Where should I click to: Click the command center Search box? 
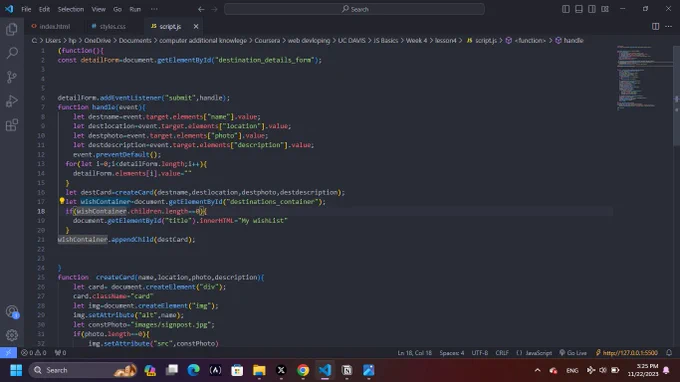pyautogui.click(x=354, y=9)
